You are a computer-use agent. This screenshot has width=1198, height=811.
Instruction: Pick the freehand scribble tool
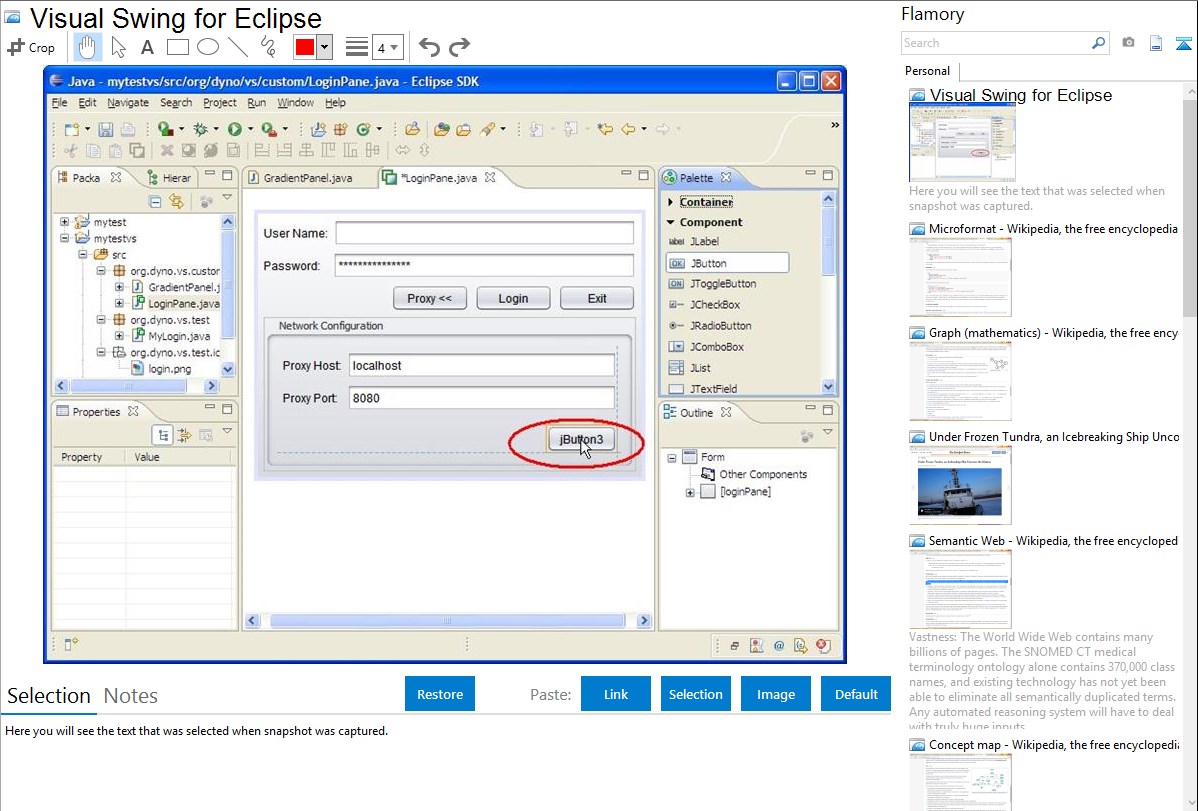point(268,47)
